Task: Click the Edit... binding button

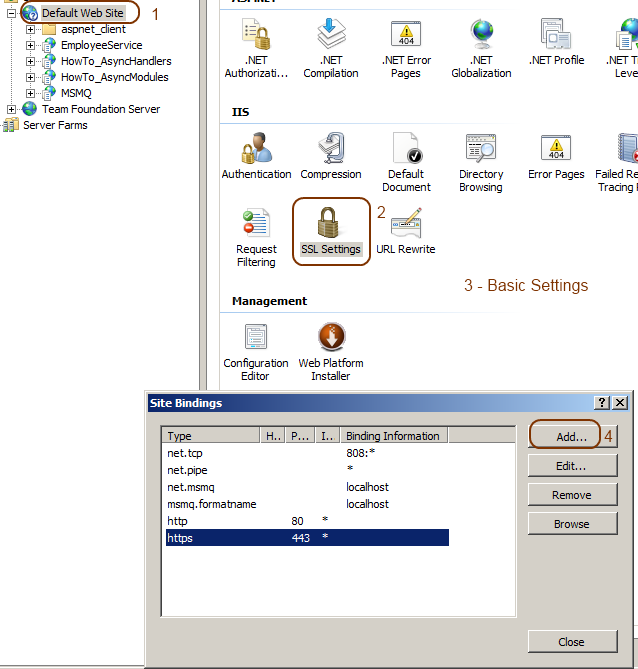Action: (571, 466)
